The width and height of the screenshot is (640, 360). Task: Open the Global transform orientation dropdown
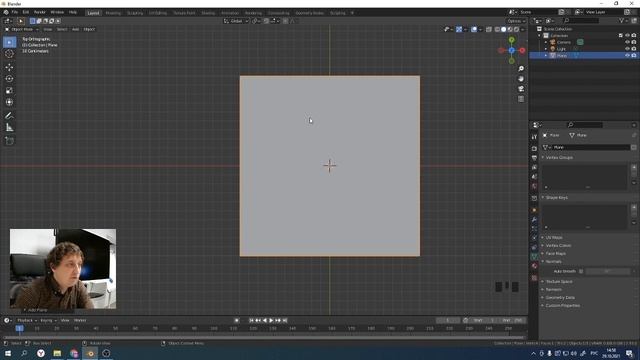click(x=236, y=21)
